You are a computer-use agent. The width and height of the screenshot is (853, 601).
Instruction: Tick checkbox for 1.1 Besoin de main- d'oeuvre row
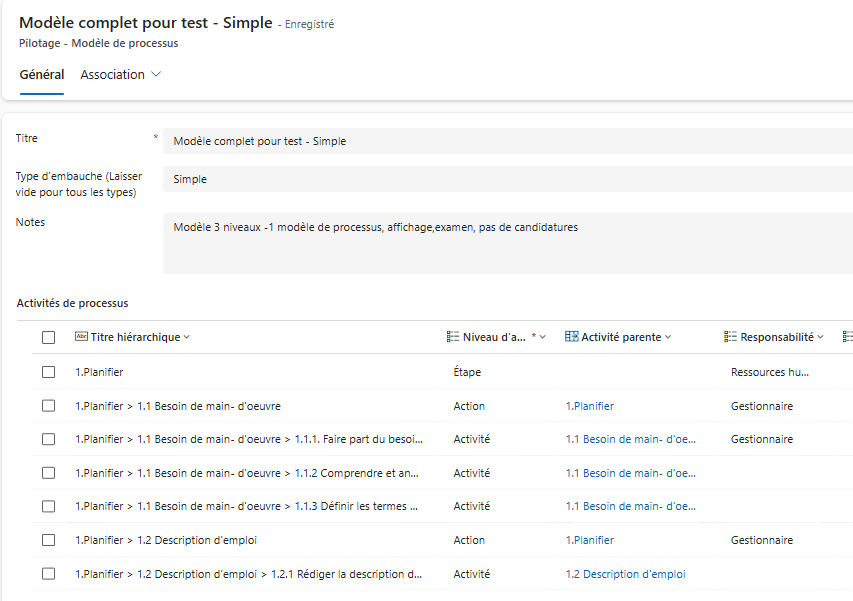(49, 406)
